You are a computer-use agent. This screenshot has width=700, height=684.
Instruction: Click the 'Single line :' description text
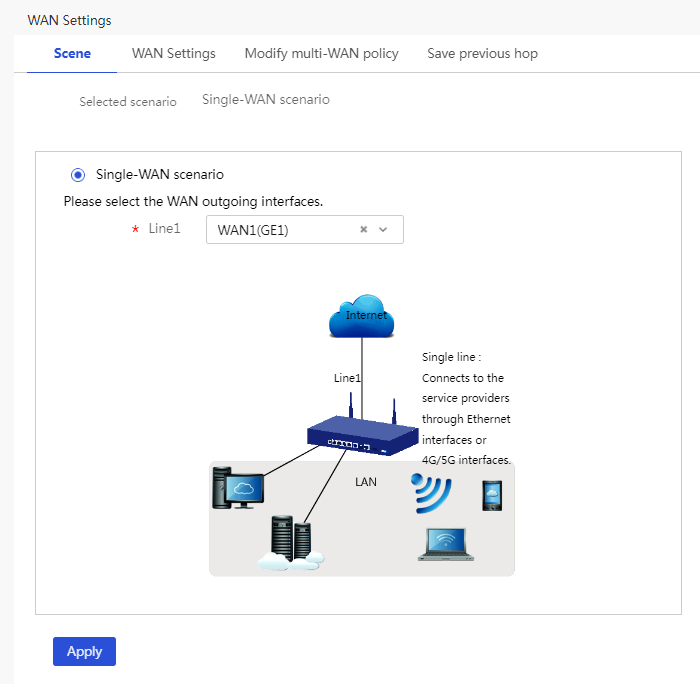pyautogui.click(x=451, y=357)
